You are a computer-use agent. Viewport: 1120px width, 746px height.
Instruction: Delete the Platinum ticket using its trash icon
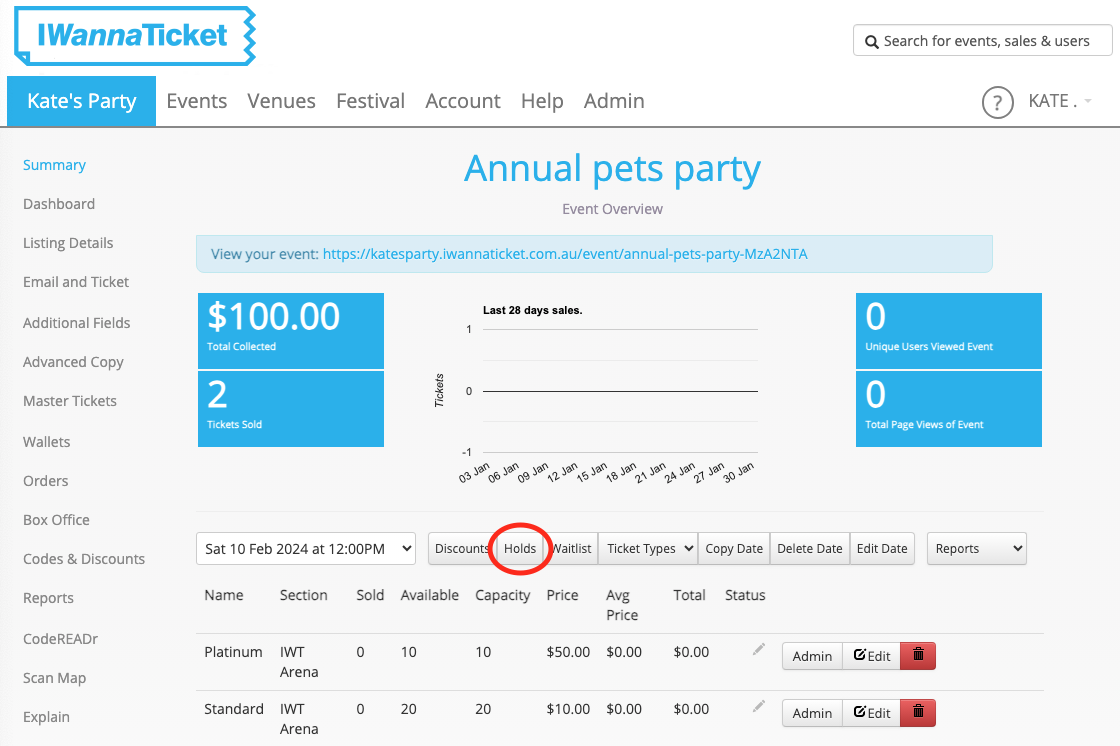click(917, 655)
